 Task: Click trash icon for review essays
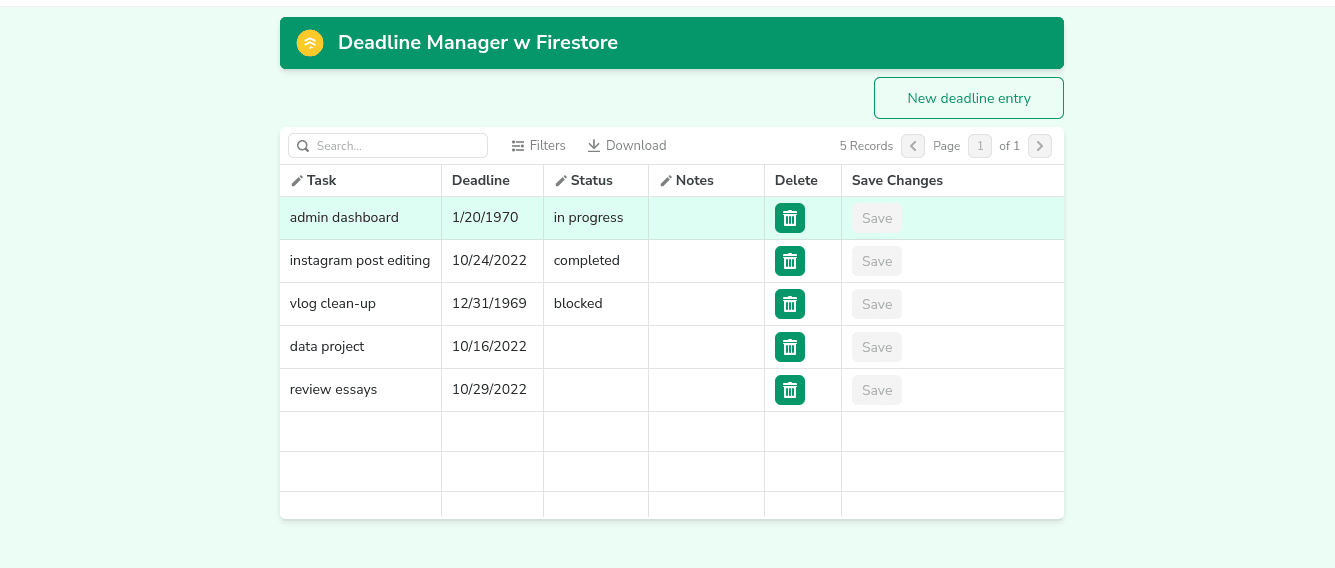point(789,390)
